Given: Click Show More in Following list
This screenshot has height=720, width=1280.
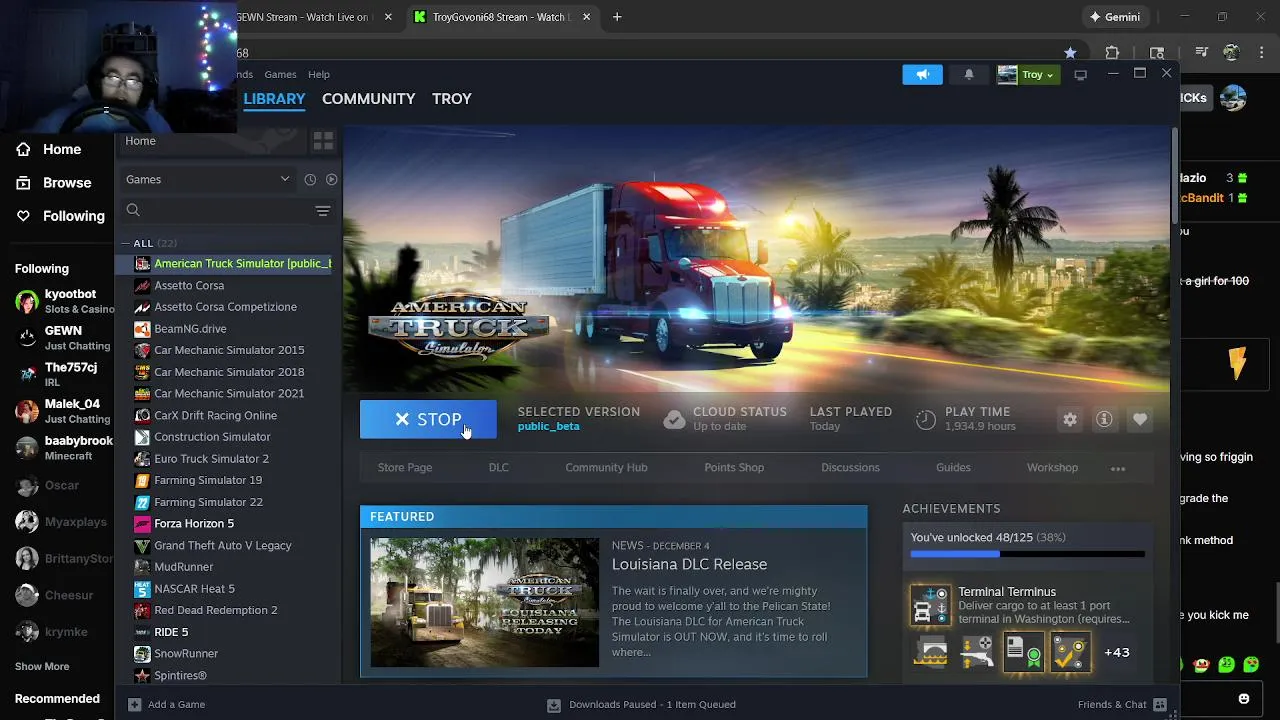Looking at the screenshot, I should 42,666.
